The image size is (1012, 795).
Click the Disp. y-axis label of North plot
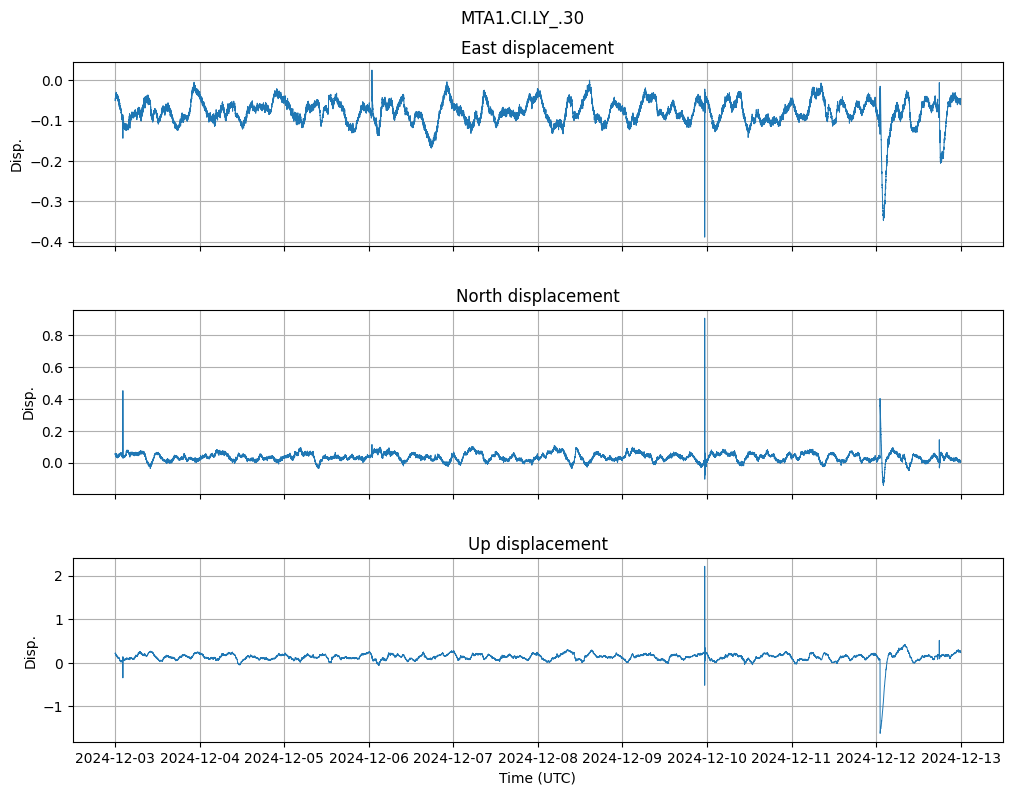pos(29,402)
